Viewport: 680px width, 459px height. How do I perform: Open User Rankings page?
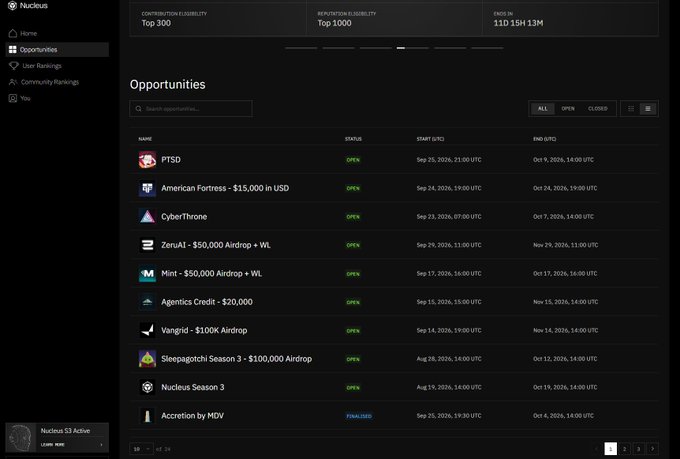(57, 66)
